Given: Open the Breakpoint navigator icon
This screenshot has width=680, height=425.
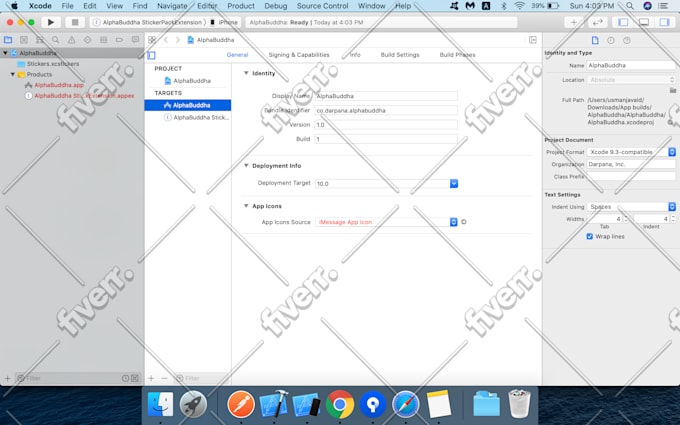Looking at the screenshot, I should pos(119,40).
